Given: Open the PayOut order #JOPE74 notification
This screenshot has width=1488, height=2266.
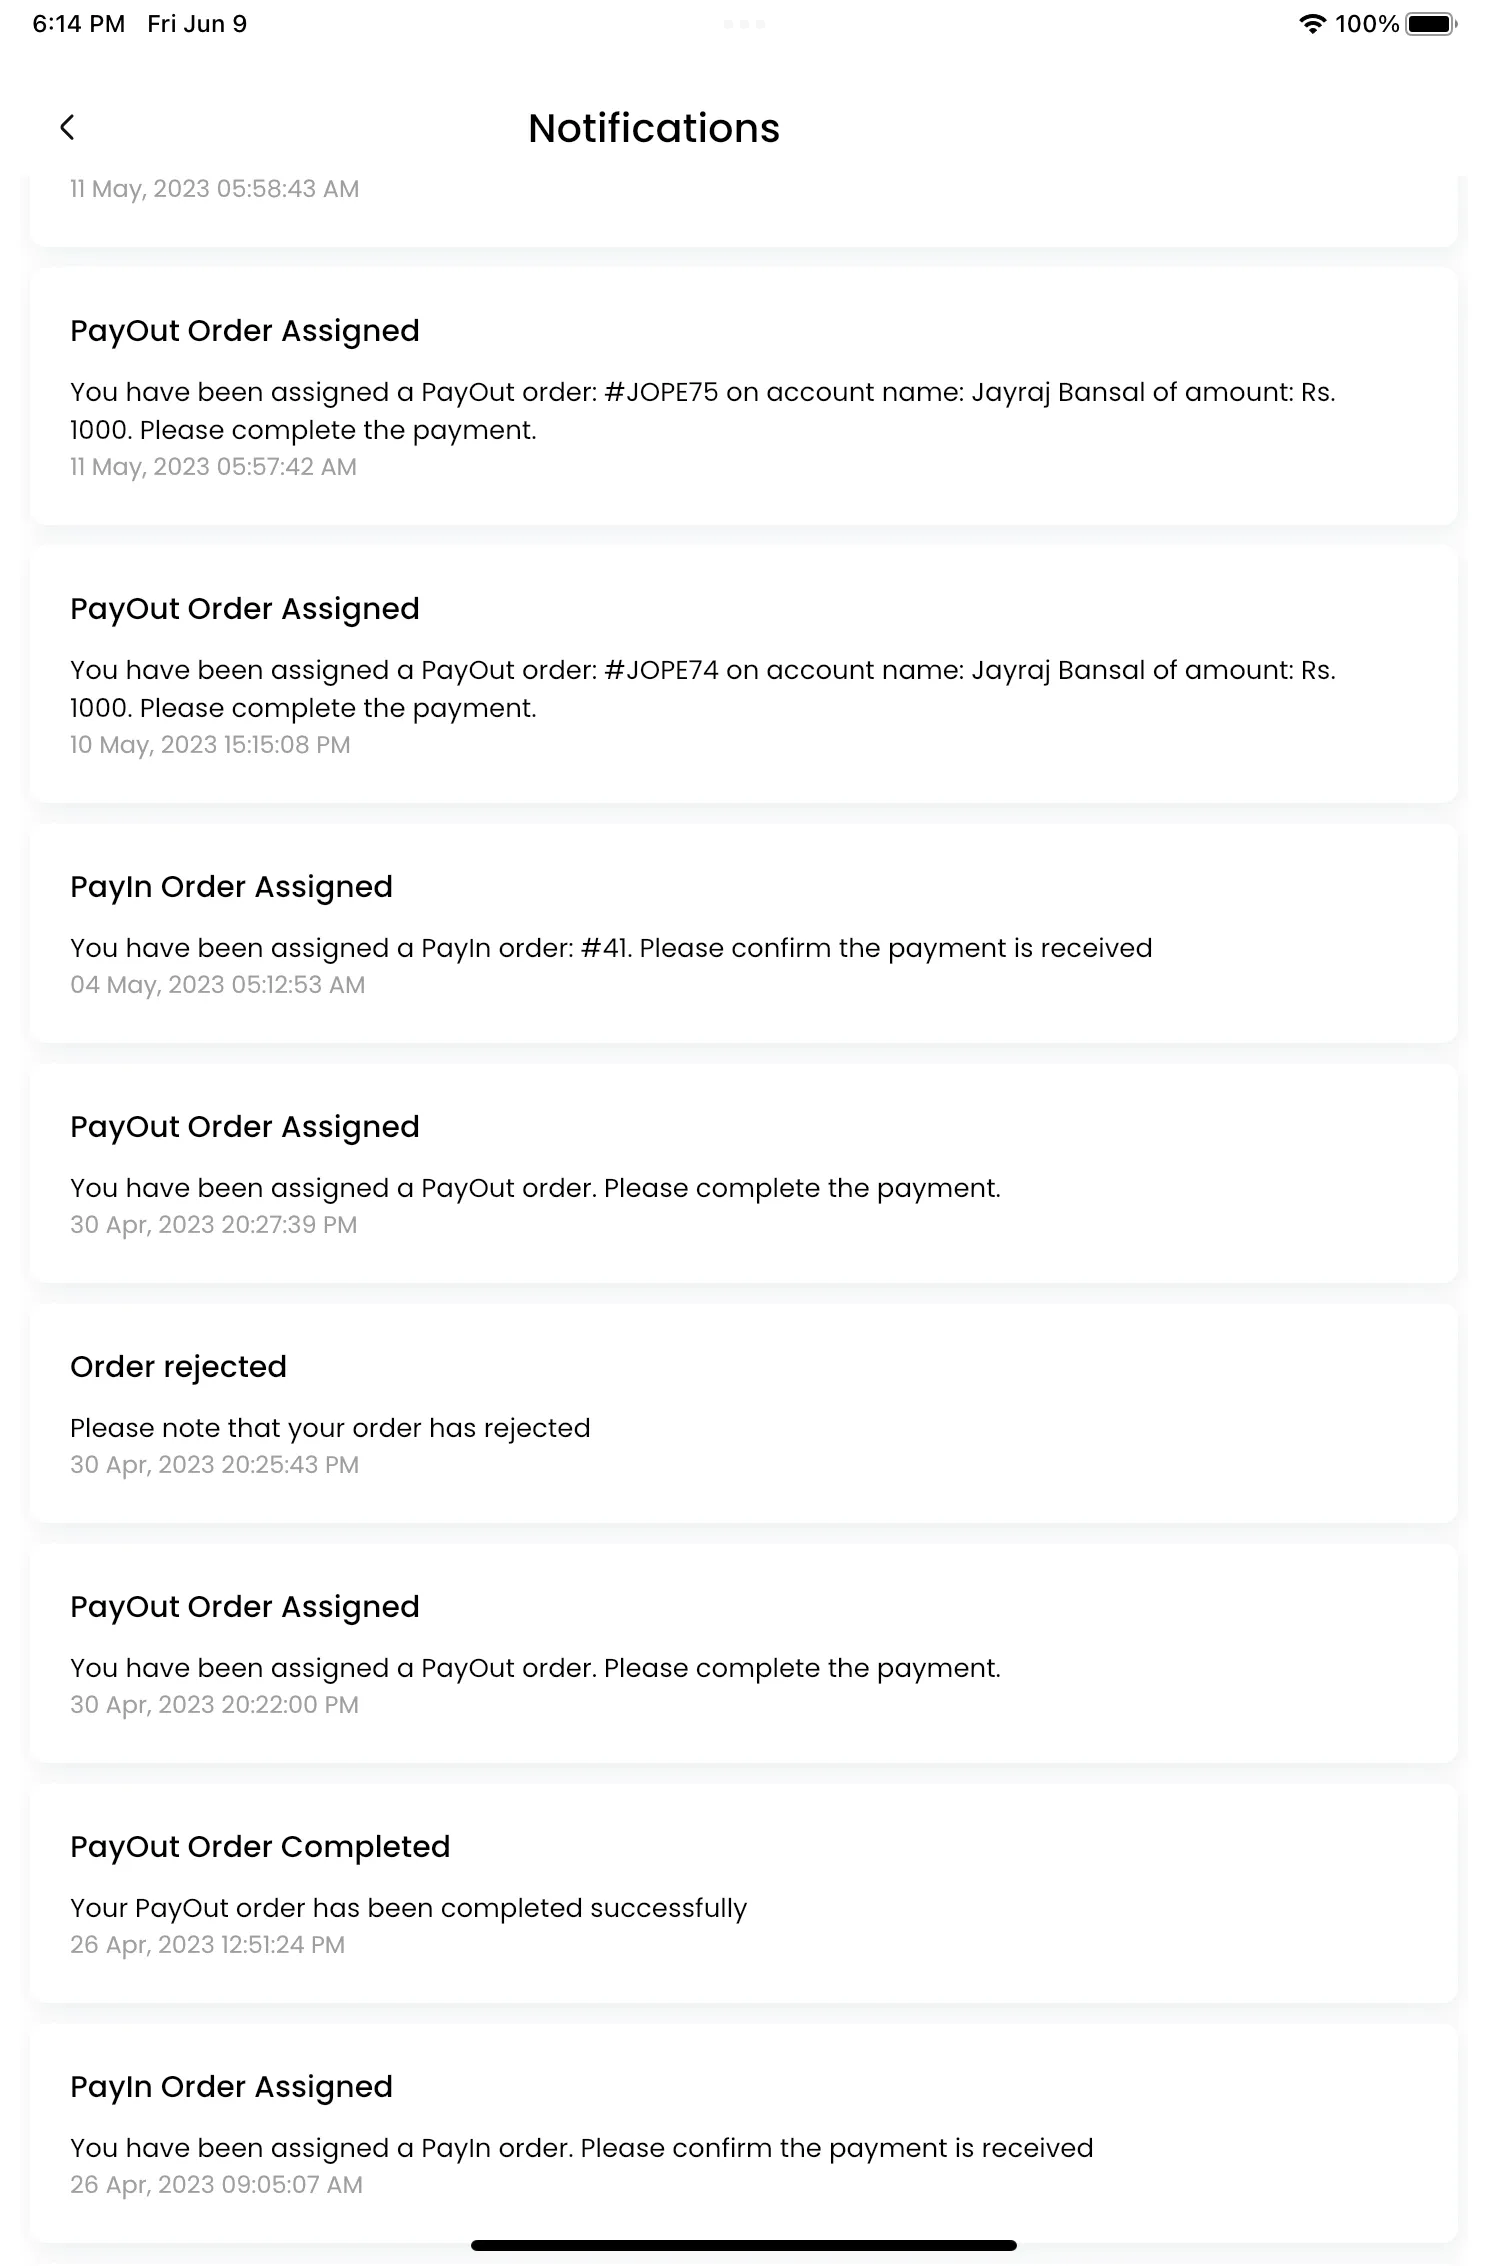Looking at the screenshot, I should (744, 674).
